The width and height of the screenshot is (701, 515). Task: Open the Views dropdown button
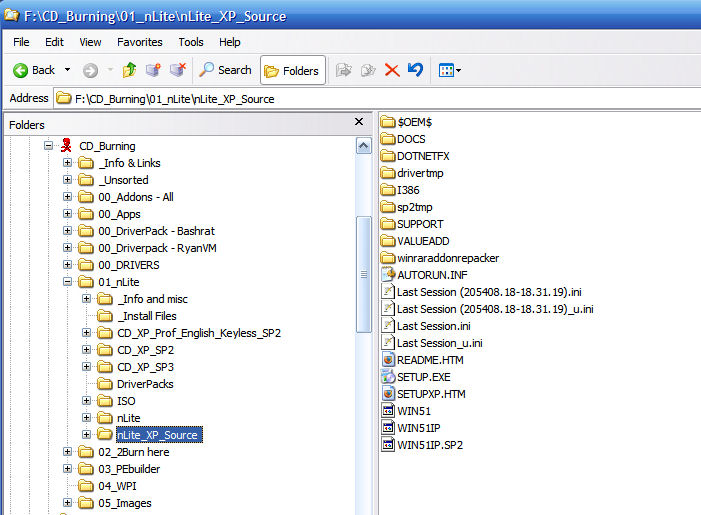(449, 70)
